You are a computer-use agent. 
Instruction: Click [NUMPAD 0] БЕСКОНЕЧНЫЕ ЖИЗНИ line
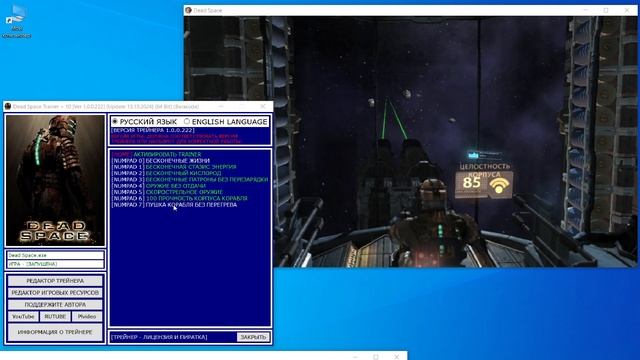[160, 161]
